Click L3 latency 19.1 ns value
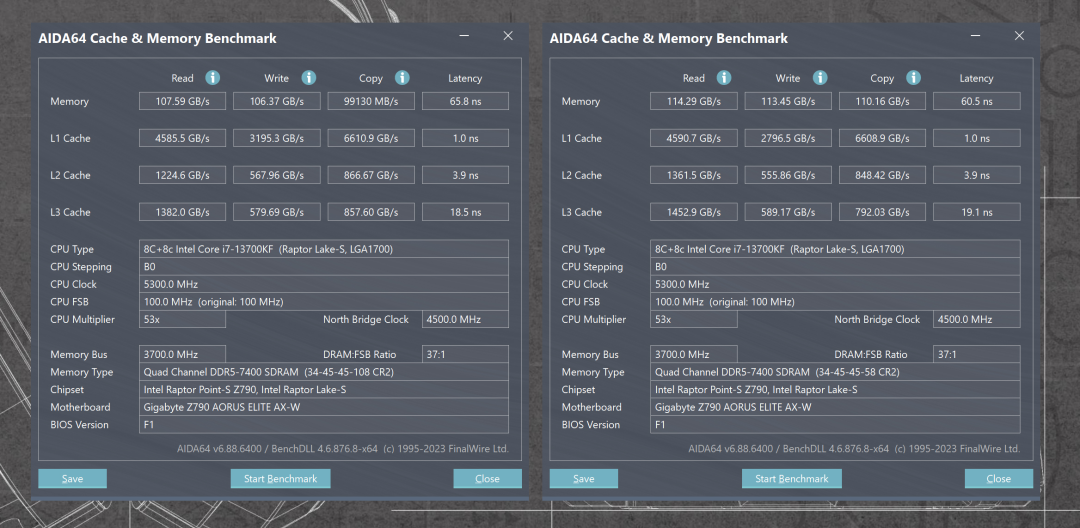The image size is (1080, 528). click(x=976, y=212)
